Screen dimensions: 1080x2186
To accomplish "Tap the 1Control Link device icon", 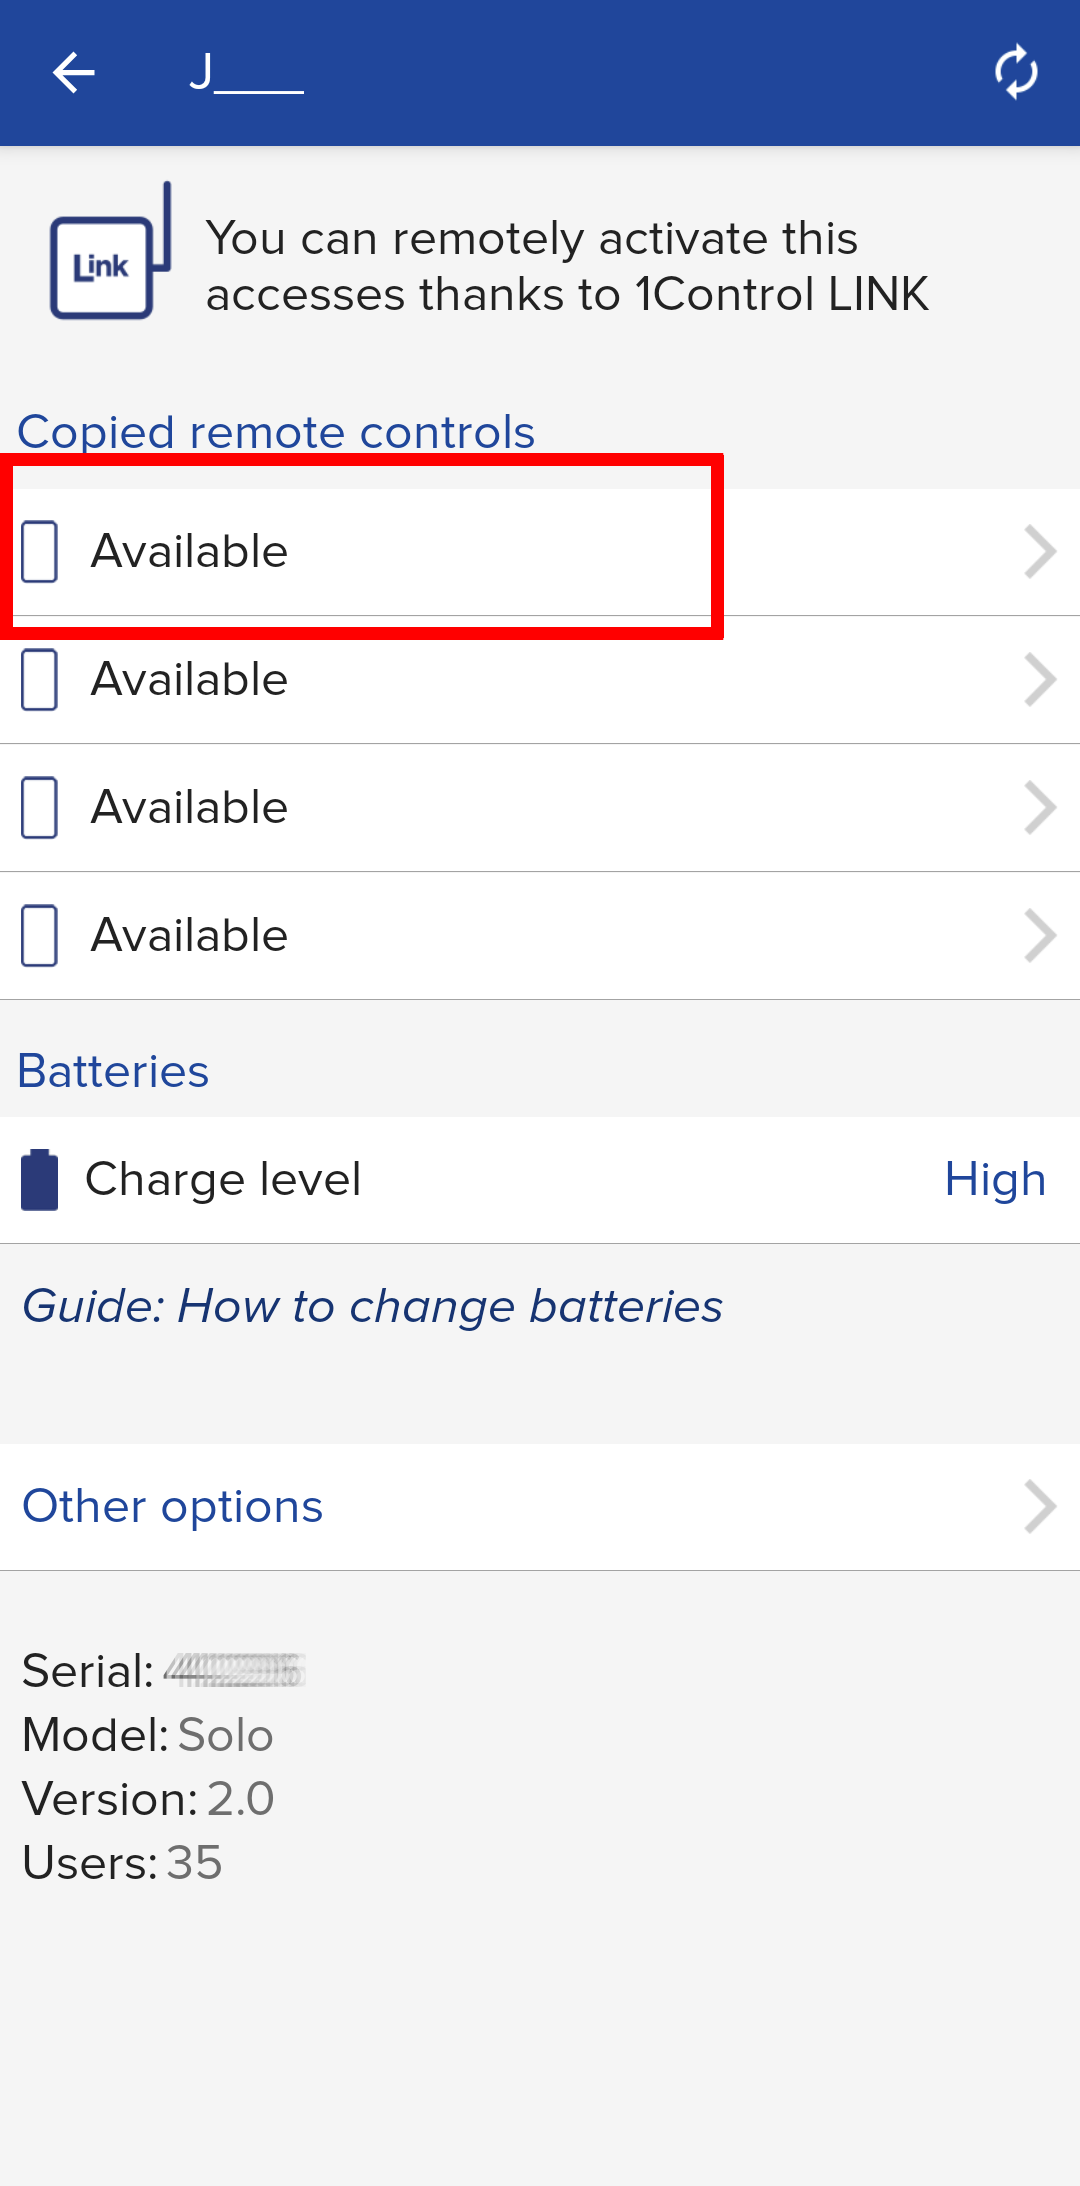I will (x=110, y=252).
